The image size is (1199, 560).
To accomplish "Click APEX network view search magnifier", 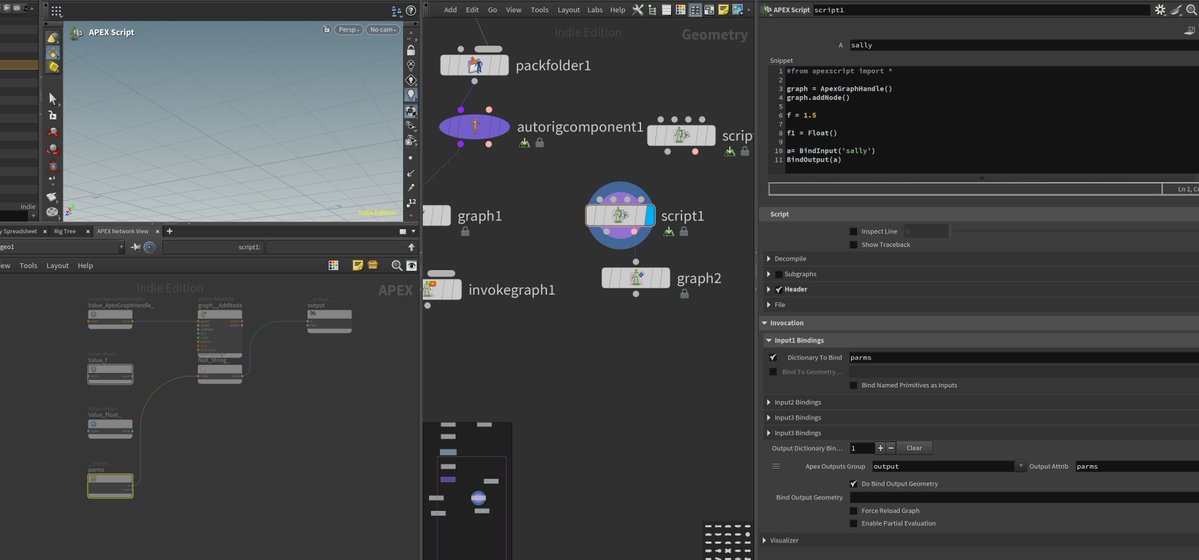I will point(397,265).
